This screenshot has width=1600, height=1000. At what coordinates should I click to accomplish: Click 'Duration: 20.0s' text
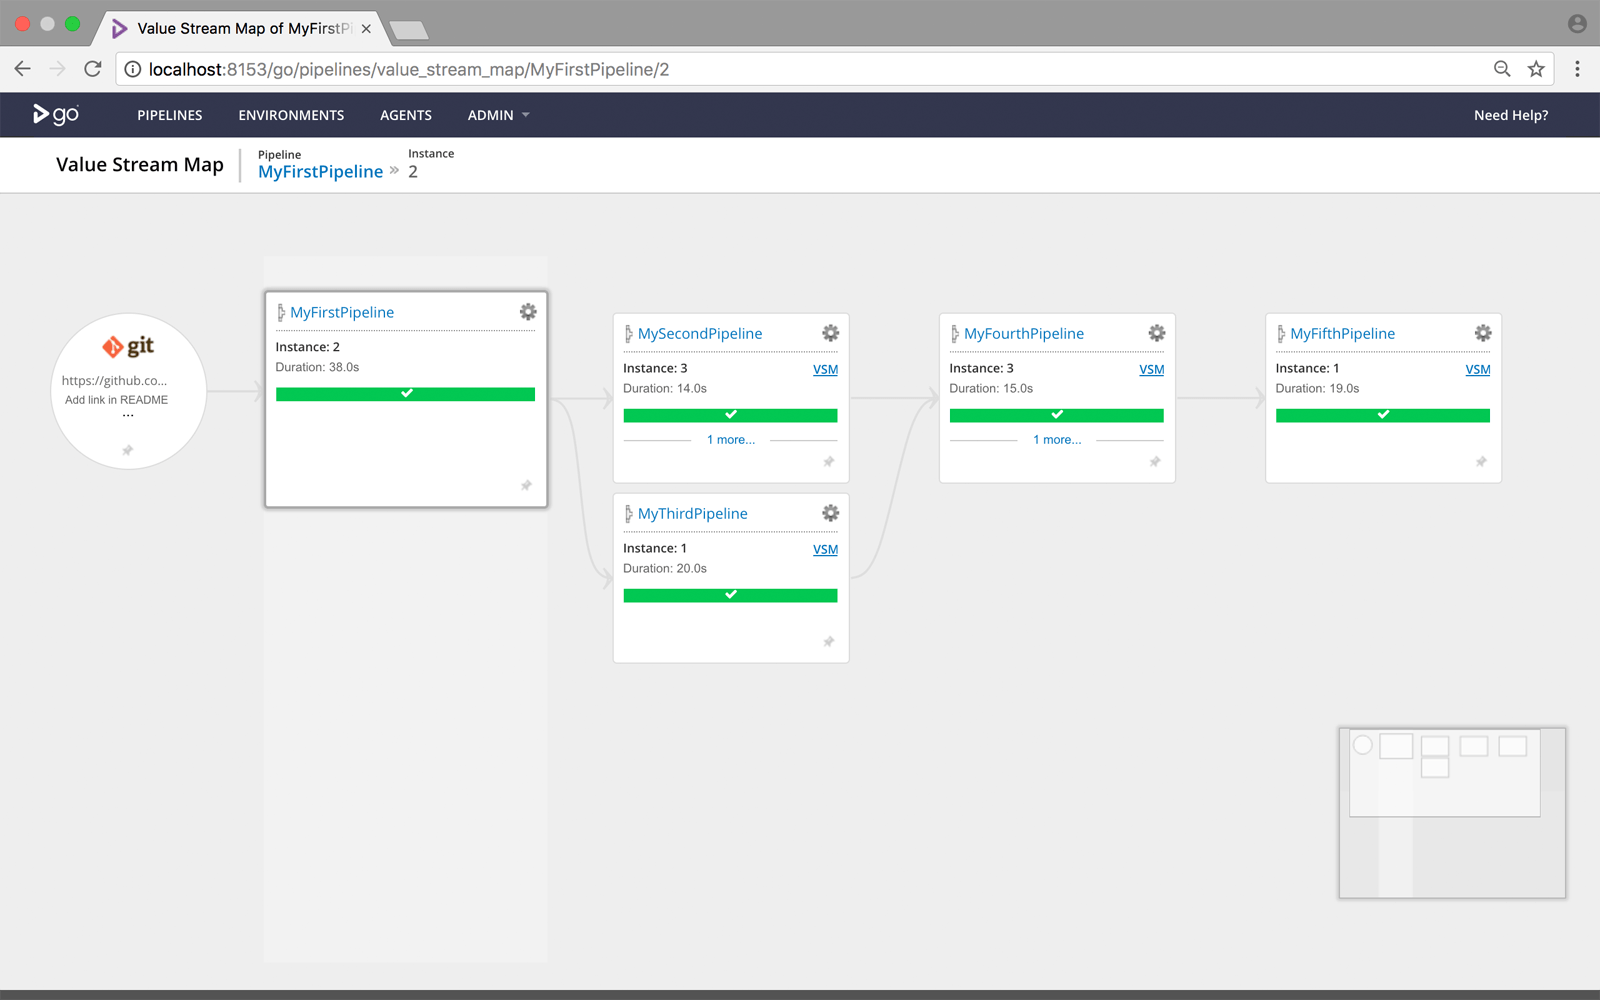[x=665, y=568]
